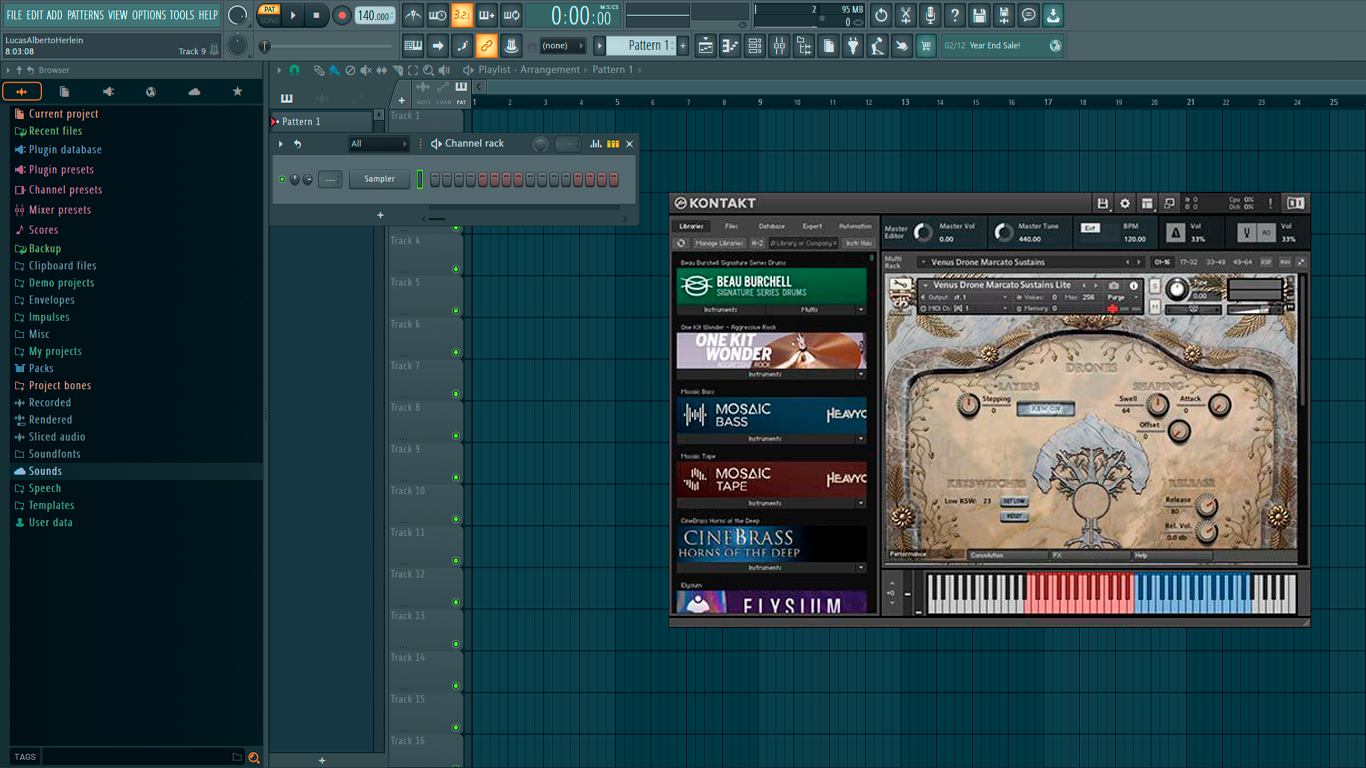Toggle the step sequencer view icon in channel rack
1366x768 pixels.
(x=613, y=144)
